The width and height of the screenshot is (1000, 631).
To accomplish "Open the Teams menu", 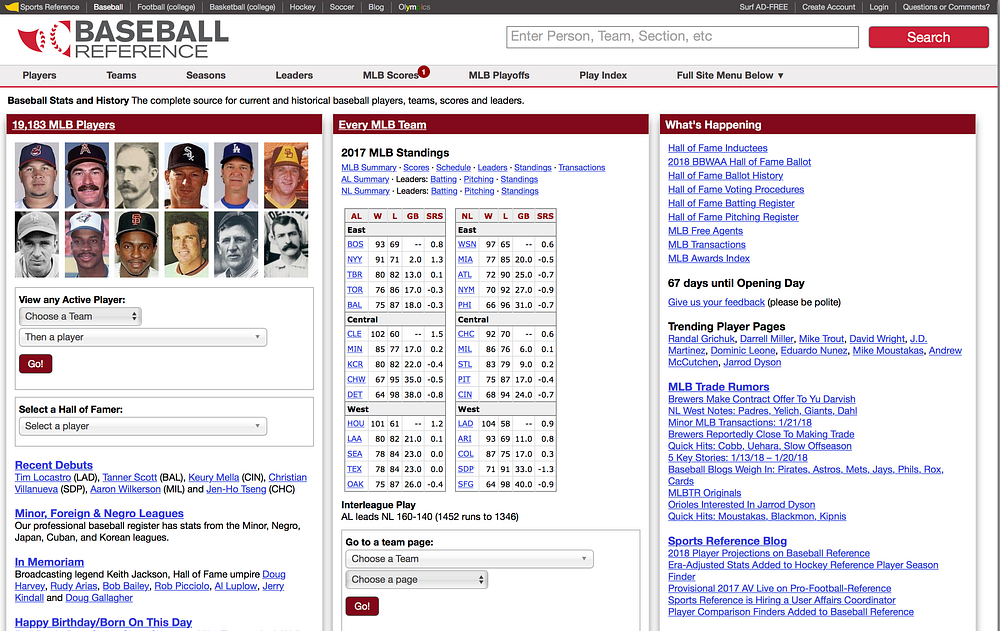I will point(121,75).
